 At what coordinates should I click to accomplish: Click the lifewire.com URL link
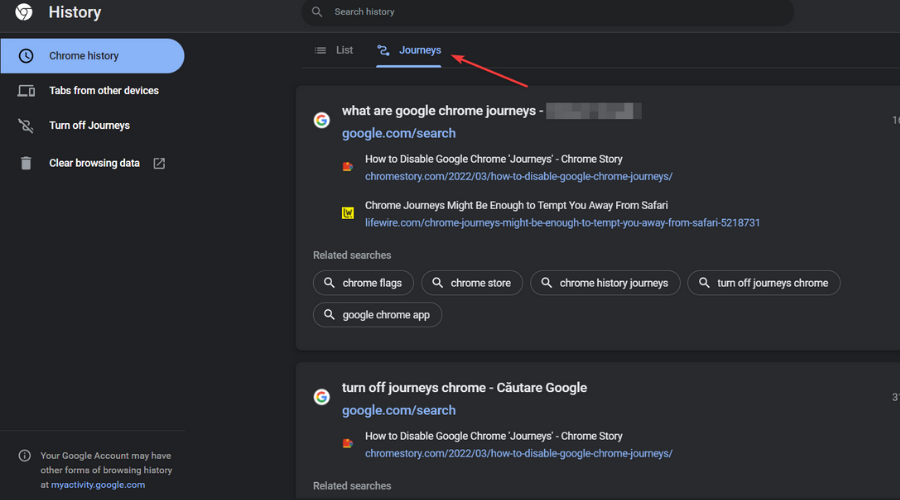tap(562, 223)
